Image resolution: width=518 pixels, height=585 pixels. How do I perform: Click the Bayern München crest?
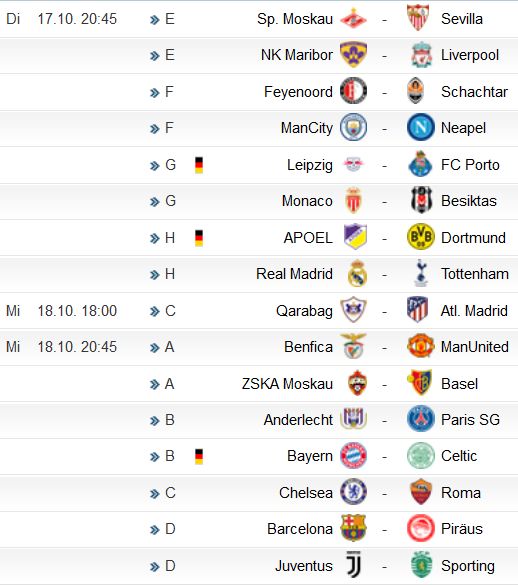pyautogui.click(x=353, y=456)
